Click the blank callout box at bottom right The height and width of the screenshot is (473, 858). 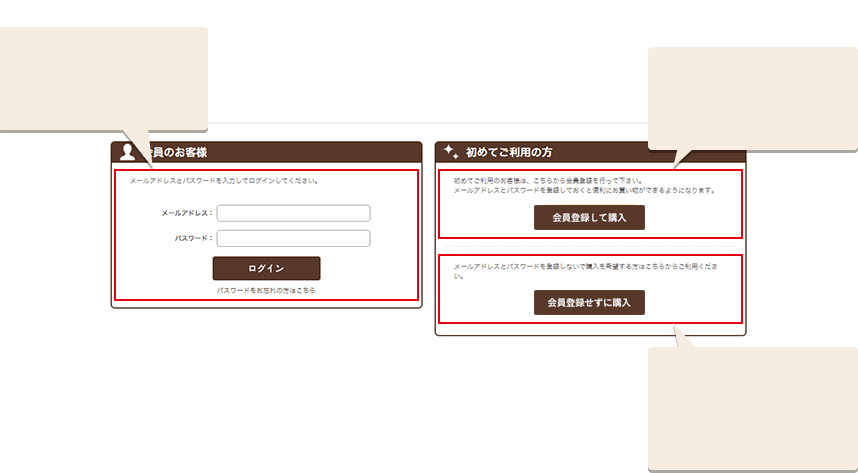752,407
